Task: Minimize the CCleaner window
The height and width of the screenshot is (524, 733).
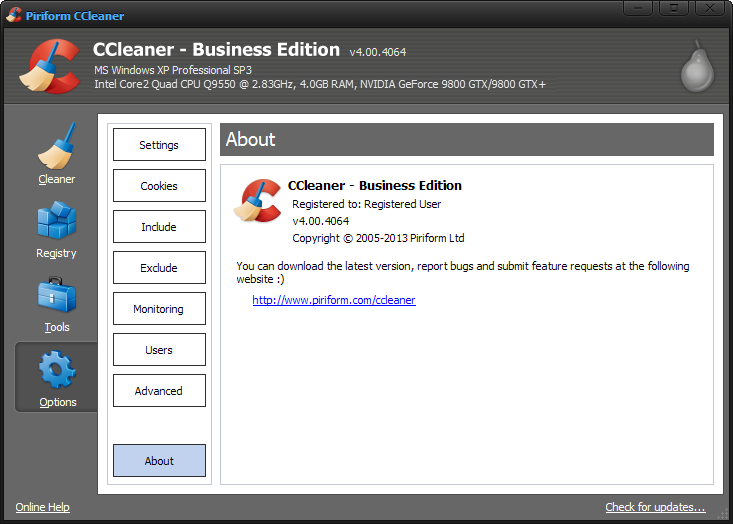Action: (x=638, y=8)
